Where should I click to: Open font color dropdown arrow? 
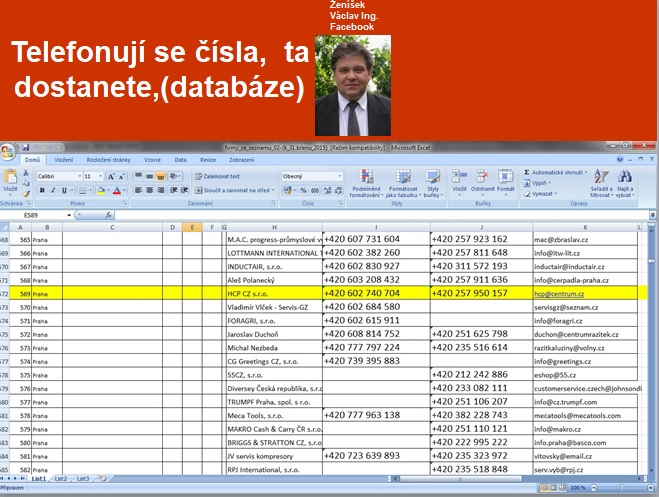pyautogui.click(x=124, y=191)
